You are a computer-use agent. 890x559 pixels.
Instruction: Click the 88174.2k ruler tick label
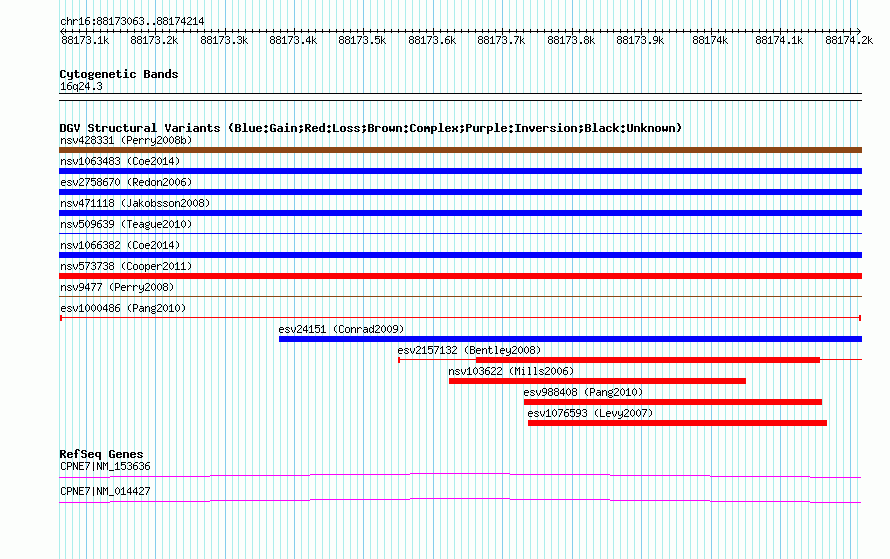pos(849,40)
